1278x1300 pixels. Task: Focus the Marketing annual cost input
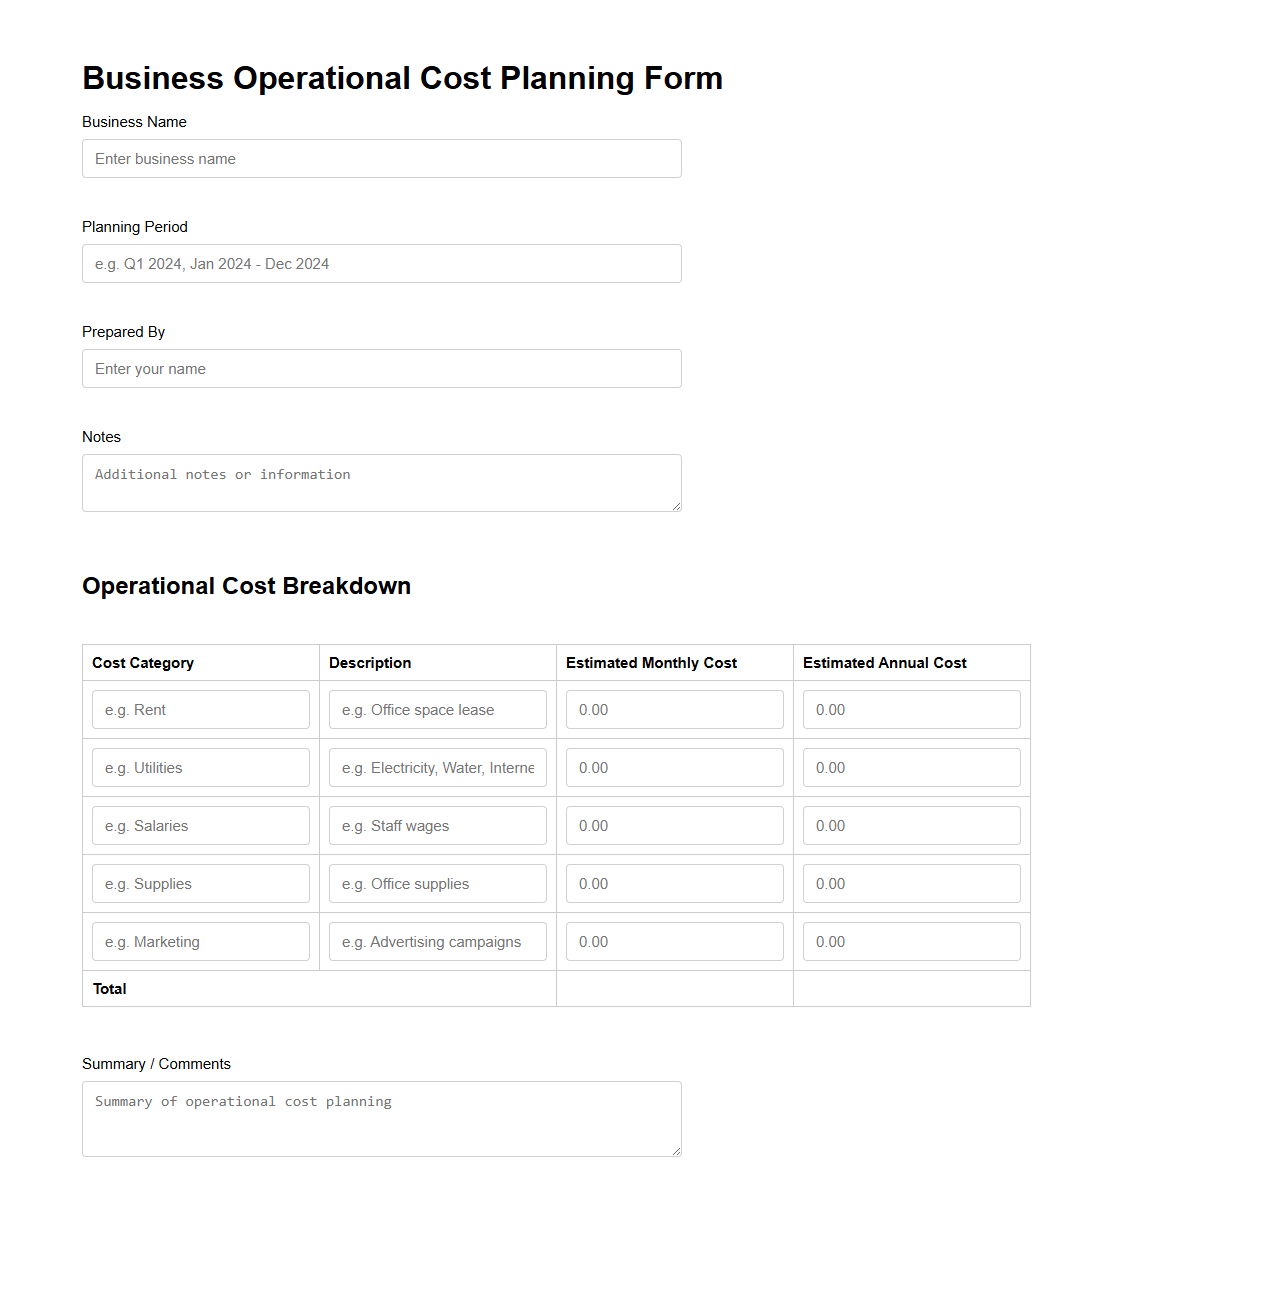[x=911, y=941]
